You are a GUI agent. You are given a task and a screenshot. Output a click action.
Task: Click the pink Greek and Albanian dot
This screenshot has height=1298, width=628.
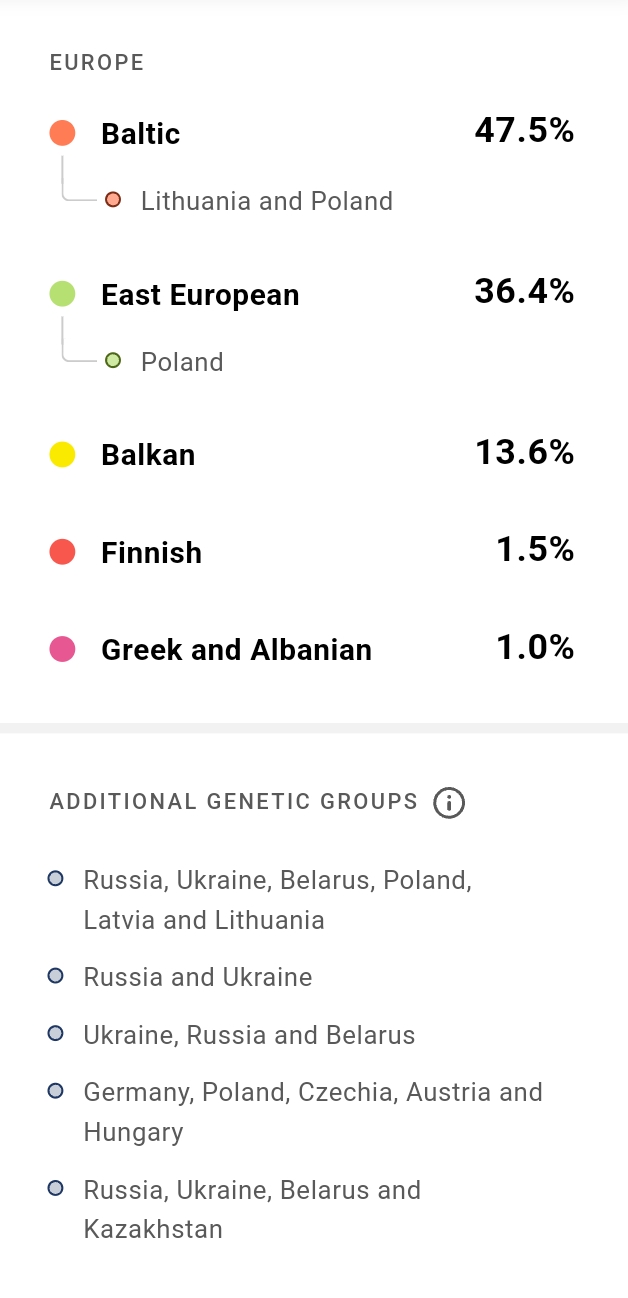pyautogui.click(x=63, y=650)
